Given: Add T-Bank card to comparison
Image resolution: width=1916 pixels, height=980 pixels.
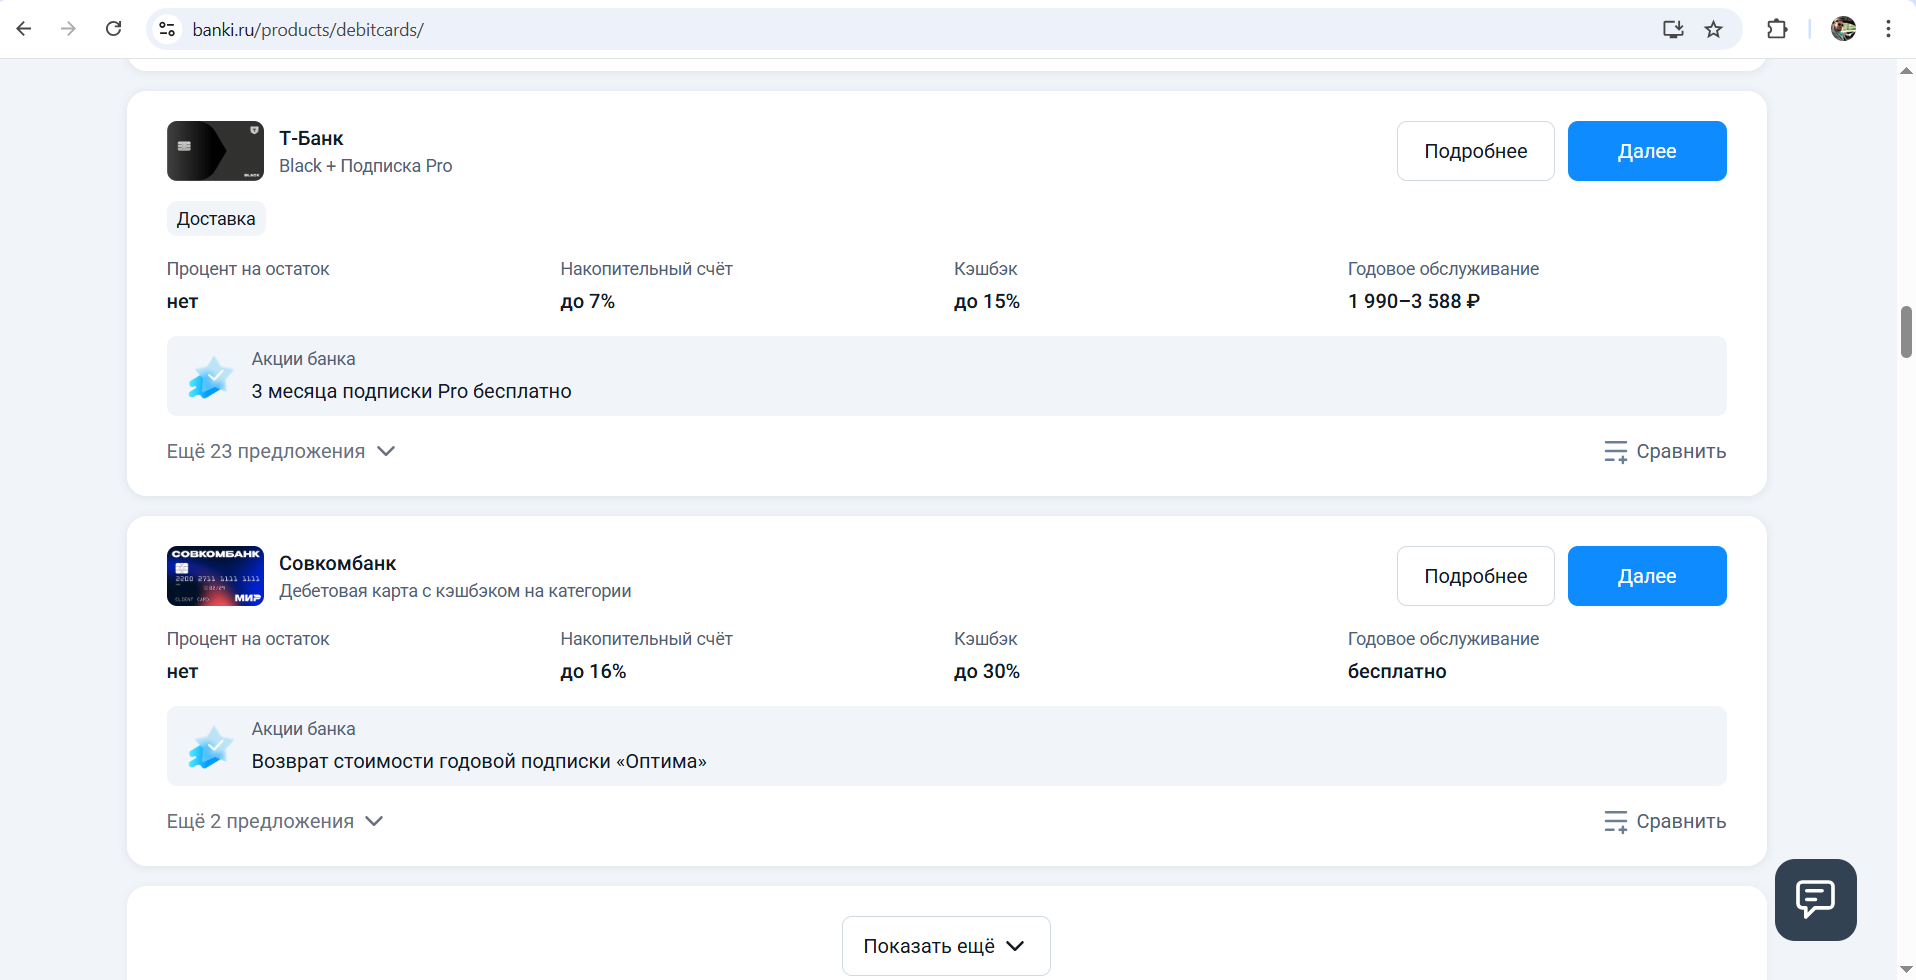Looking at the screenshot, I should pyautogui.click(x=1665, y=451).
